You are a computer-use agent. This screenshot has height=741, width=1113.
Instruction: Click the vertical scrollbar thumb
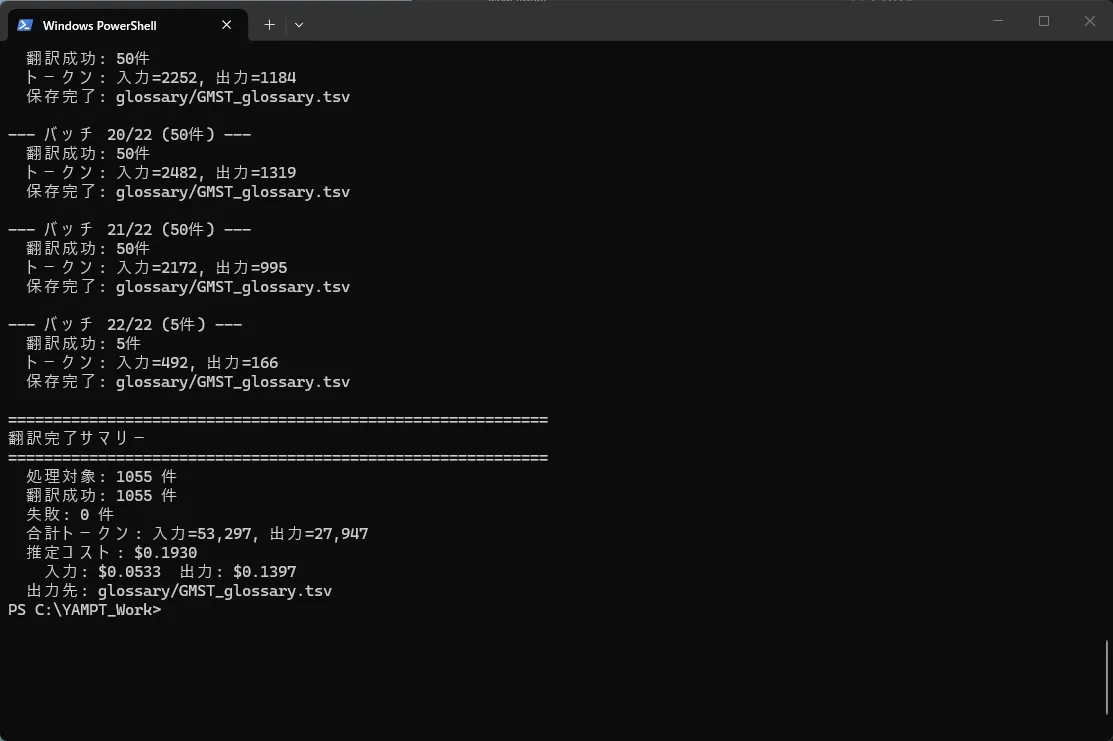click(1106, 677)
